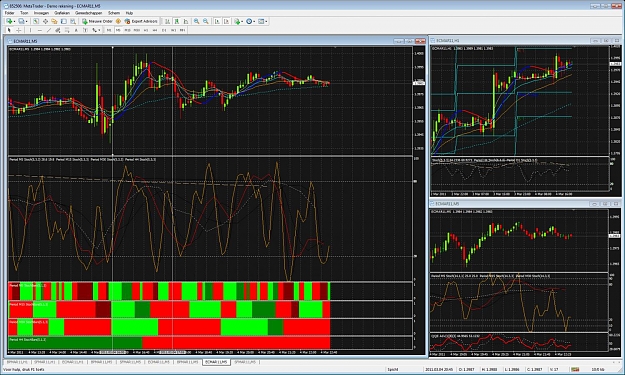Set timeframe to M15
This screenshot has height=375, width=625.
[x=127, y=30]
